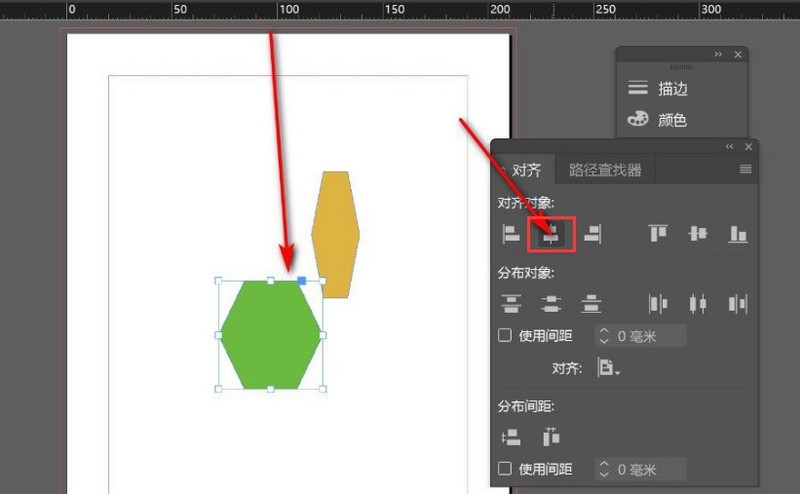Screen dimensions: 800x494
Task: Enable 使用间距 checkbox under 分布对象
Action: point(505,336)
